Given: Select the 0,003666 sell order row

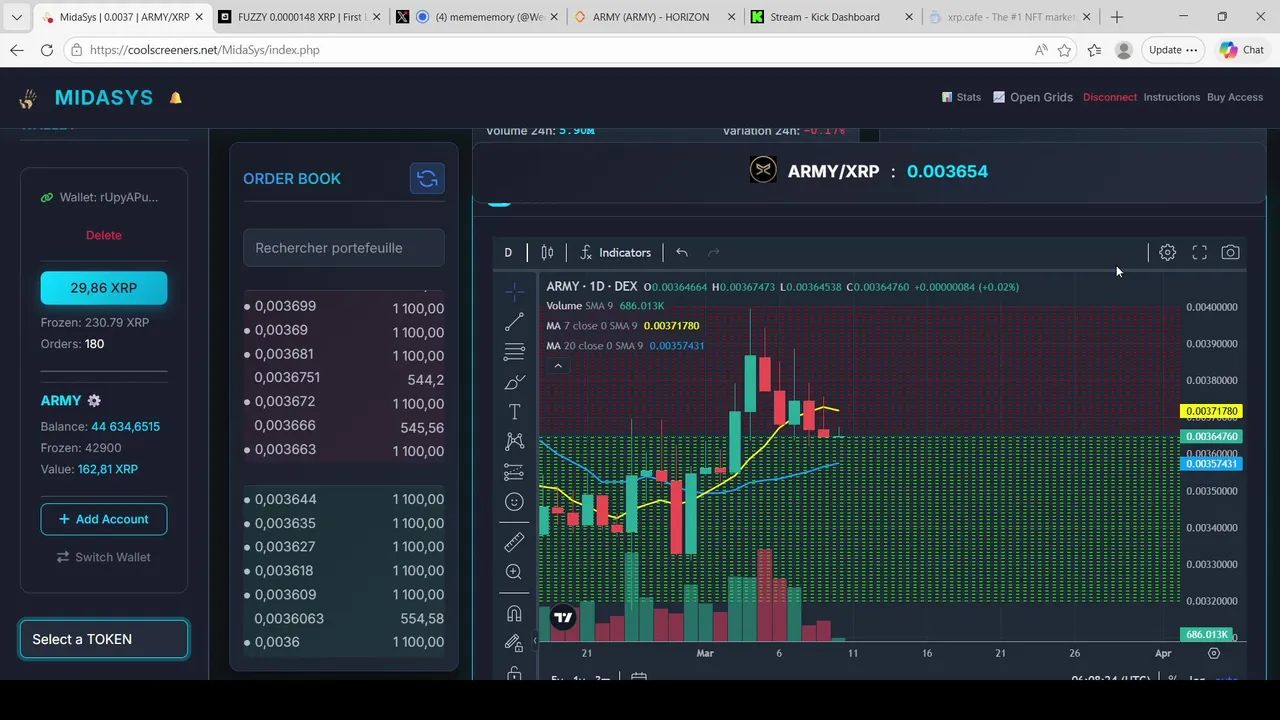Looking at the screenshot, I should point(344,427).
